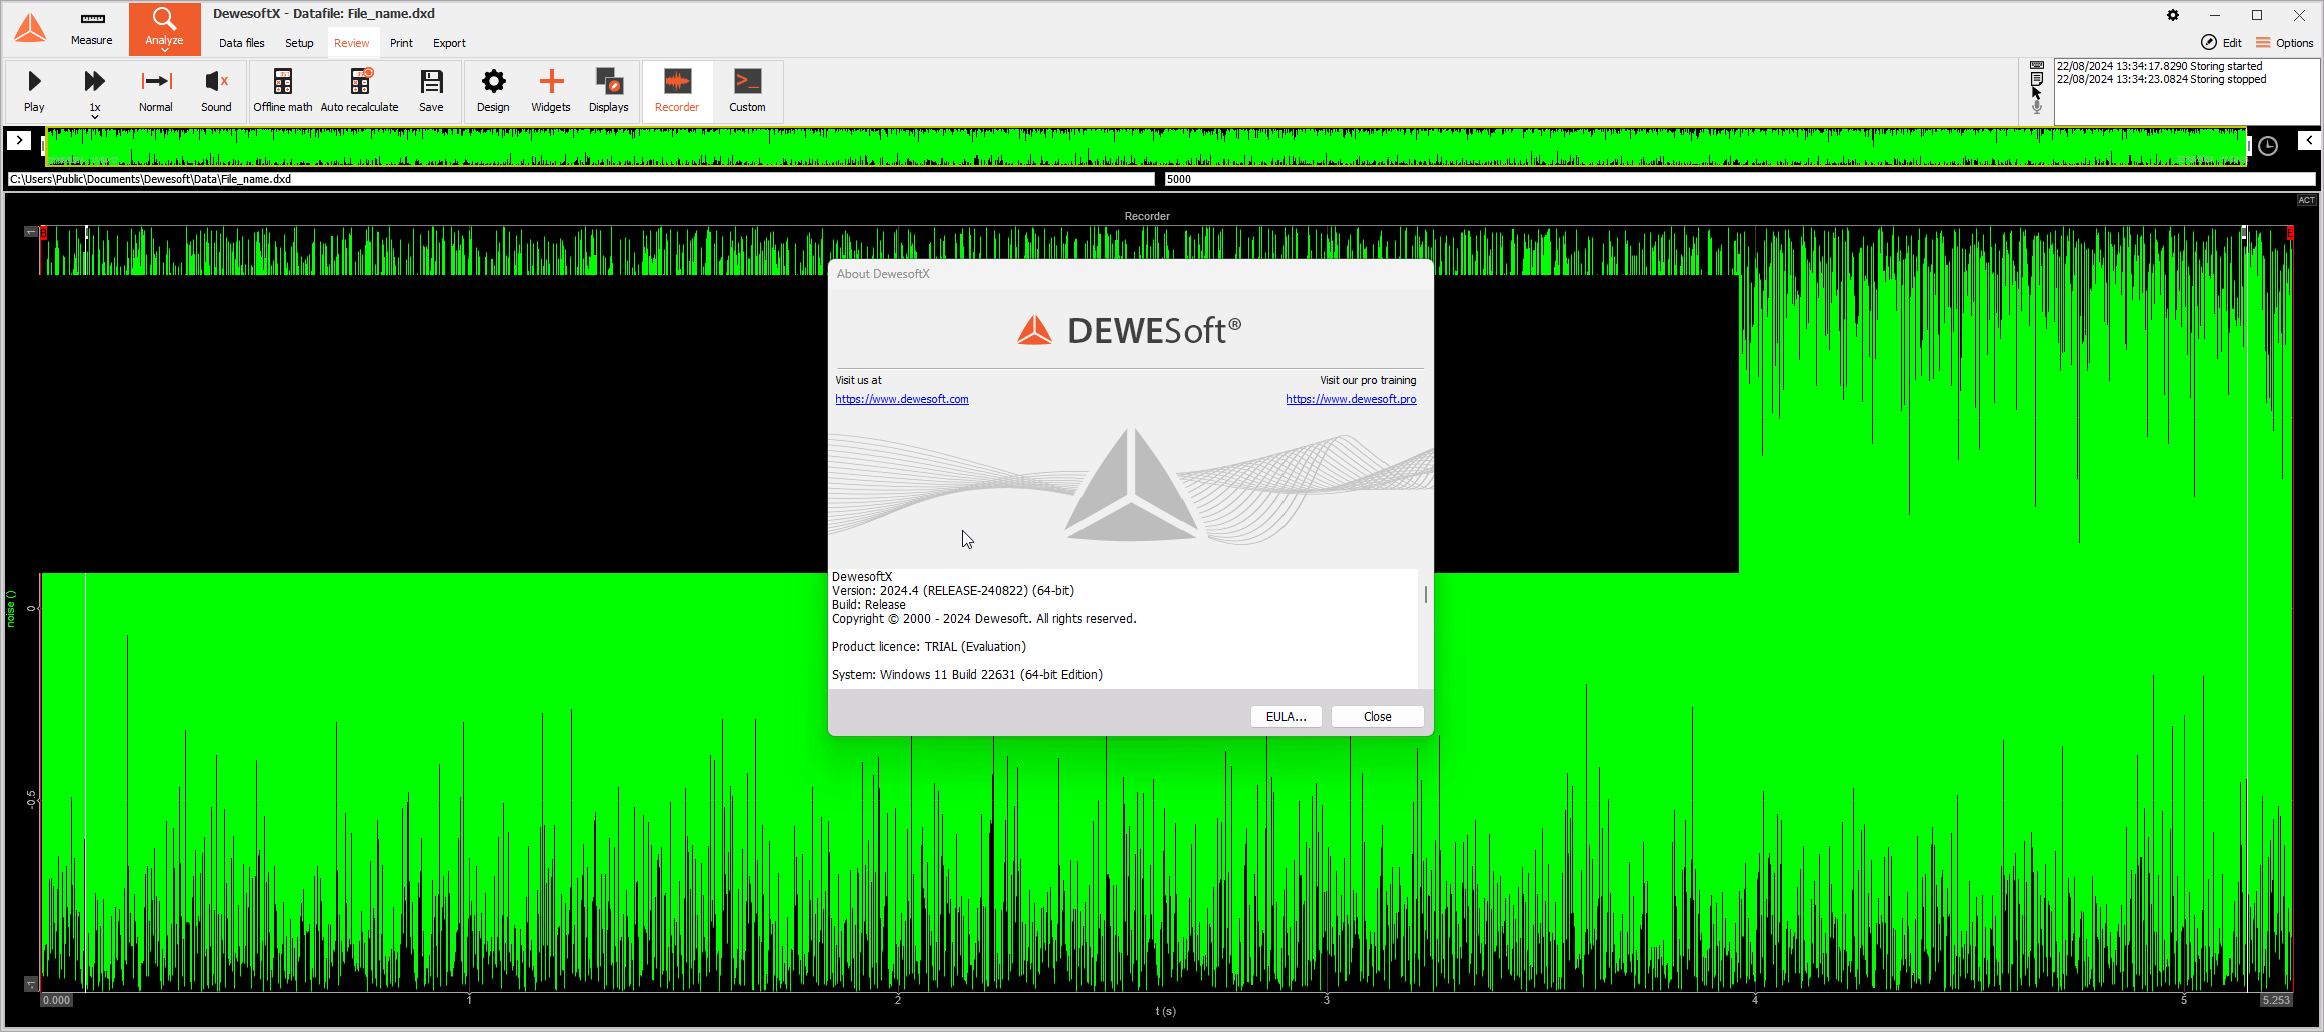Maximize the DewesoftX window
The height and width of the screenshot is (1032, 2324).
pos(2257,15)
